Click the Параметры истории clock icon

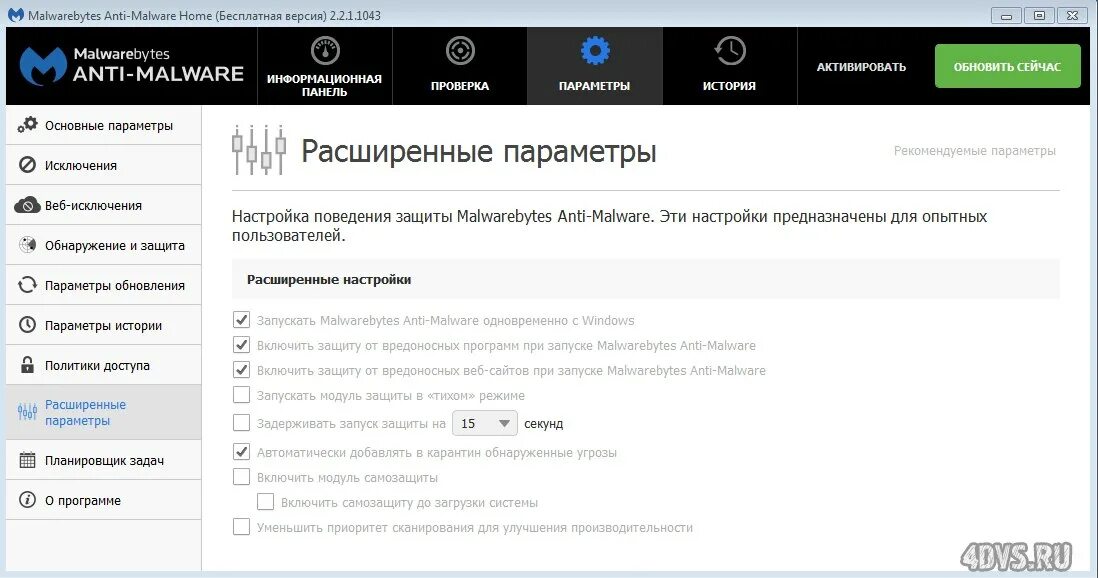point(27,324)
